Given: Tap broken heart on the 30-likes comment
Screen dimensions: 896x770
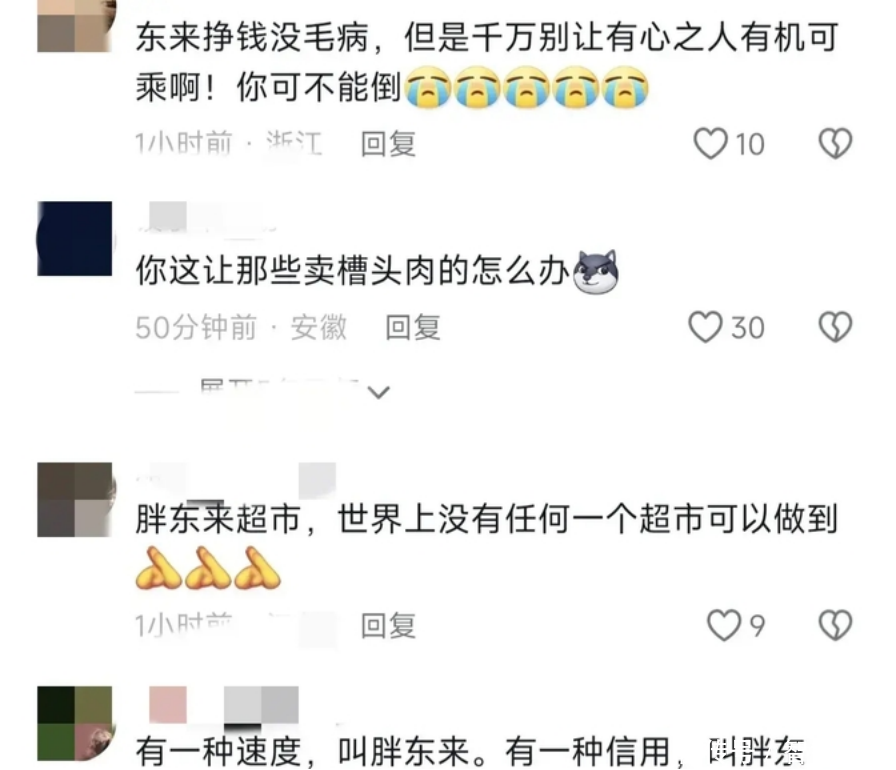Looking at the screenshot, I should point(835,327).
